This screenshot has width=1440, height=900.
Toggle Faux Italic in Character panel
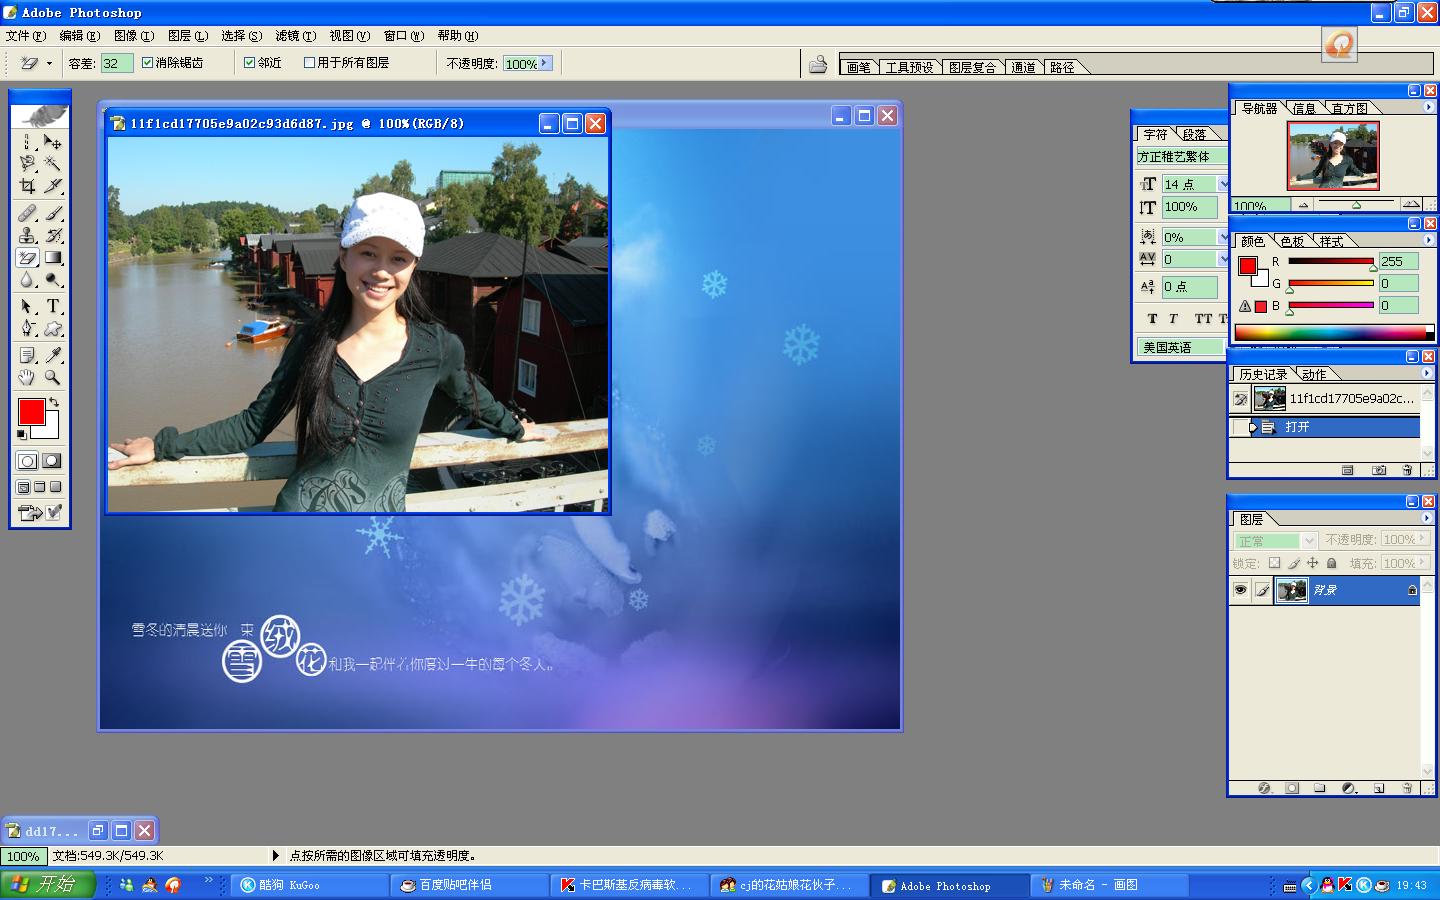pos(1173,319)
